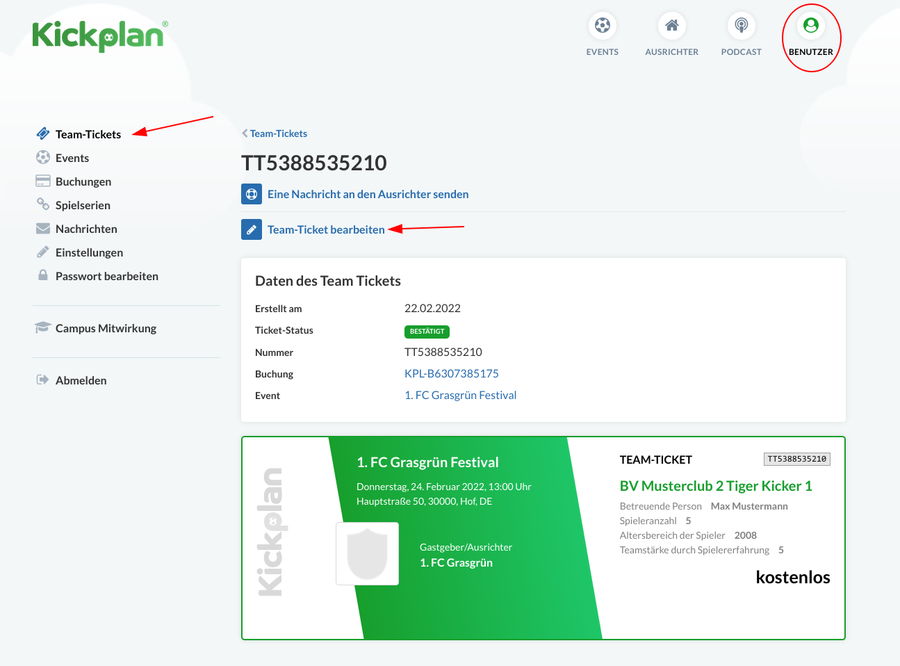Click team name BV Musterclub 2 Tiger Kicker 1
The image size is (900, 666).
(x=716, y=486)
